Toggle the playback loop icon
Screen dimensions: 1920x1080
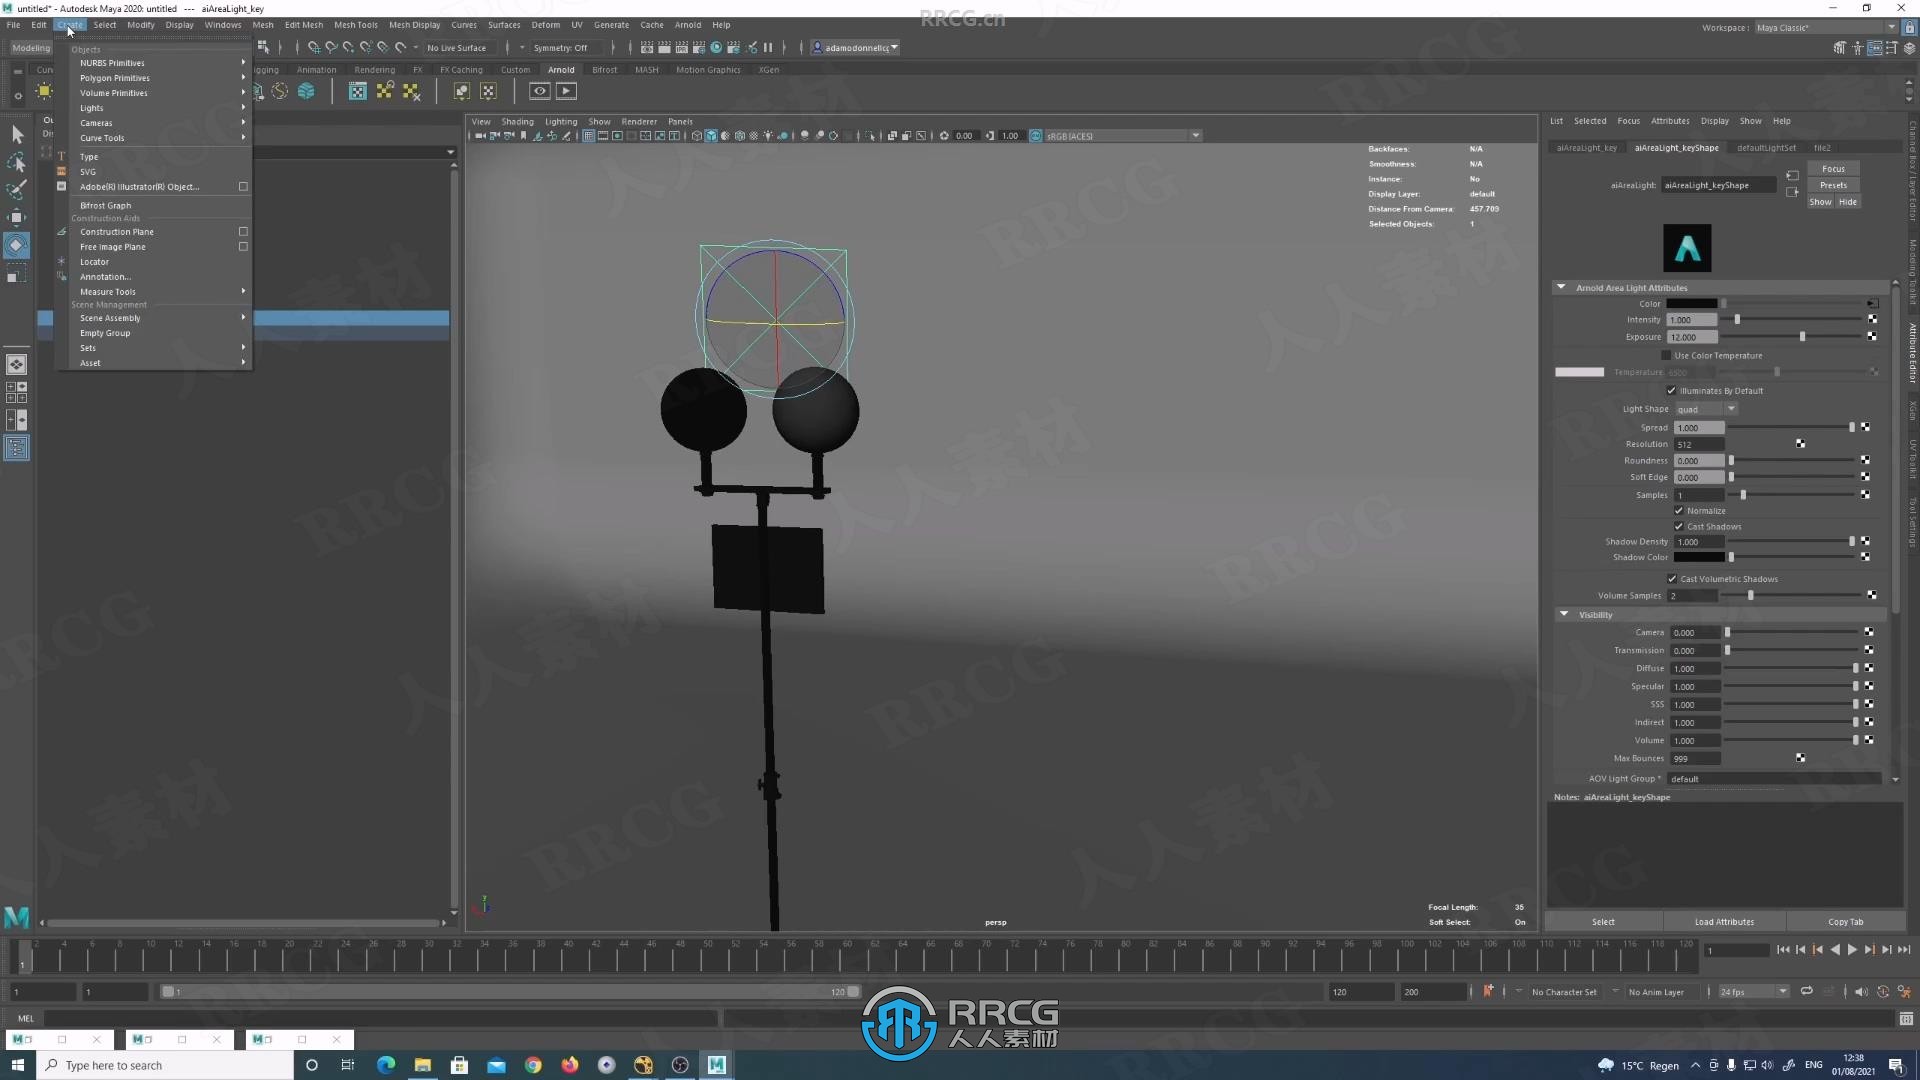point(1806,991)
